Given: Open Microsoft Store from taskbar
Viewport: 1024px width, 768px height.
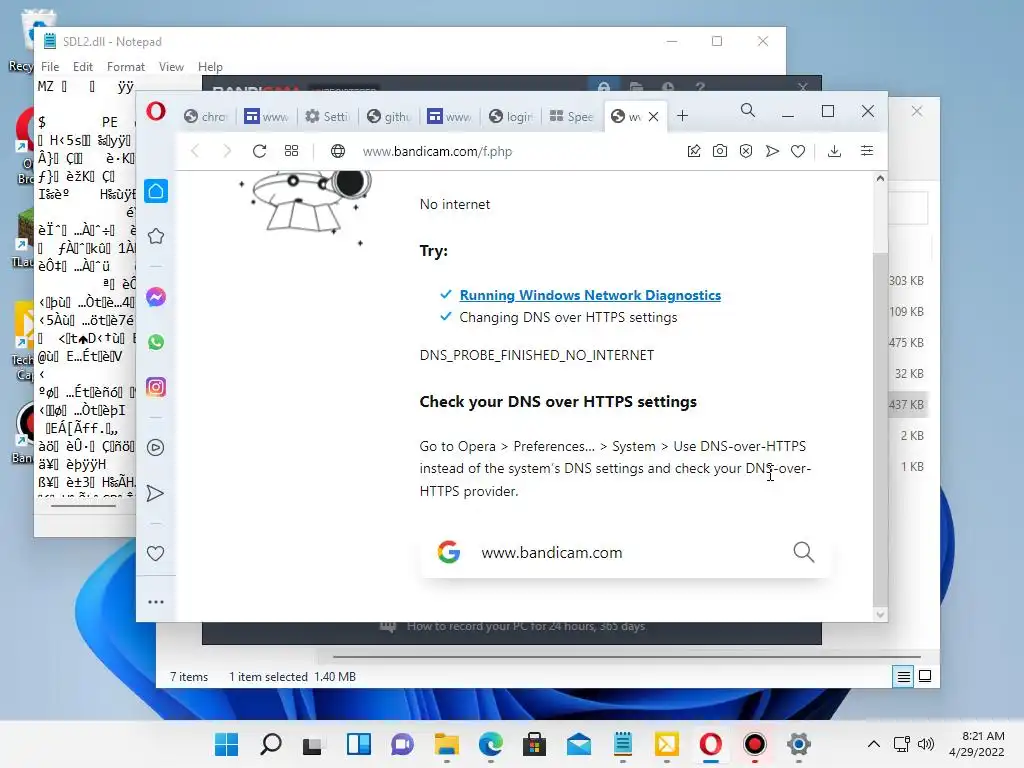Looking at the screenshot, I should click(534, 744).
